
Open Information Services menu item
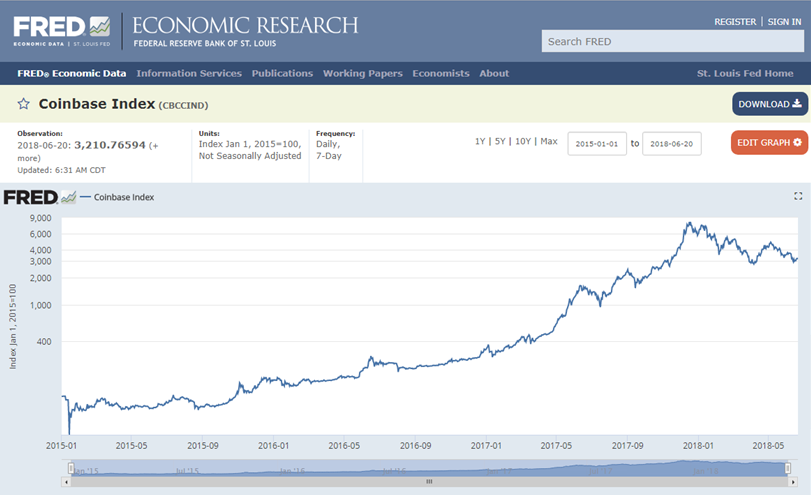(189, 73)
